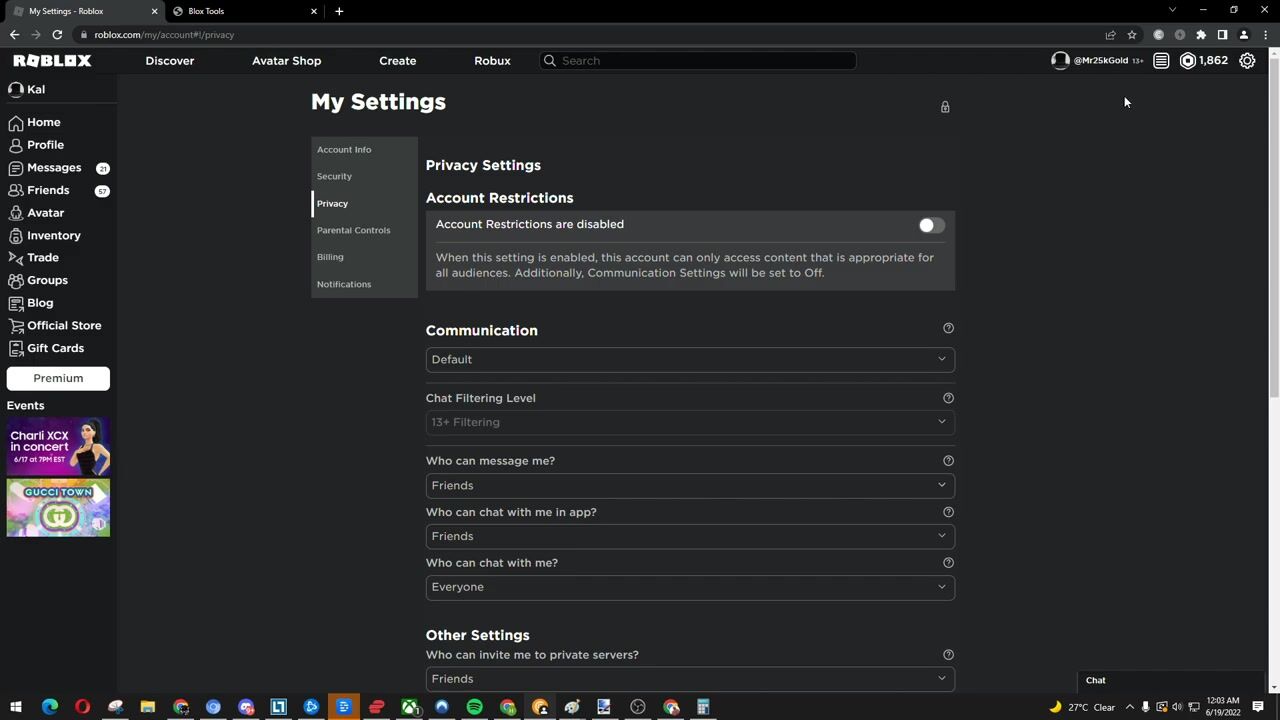Viewport: 1280px width, 720px height.
Task: Open Official Store from the left sidebar
Action: point(54,326)
